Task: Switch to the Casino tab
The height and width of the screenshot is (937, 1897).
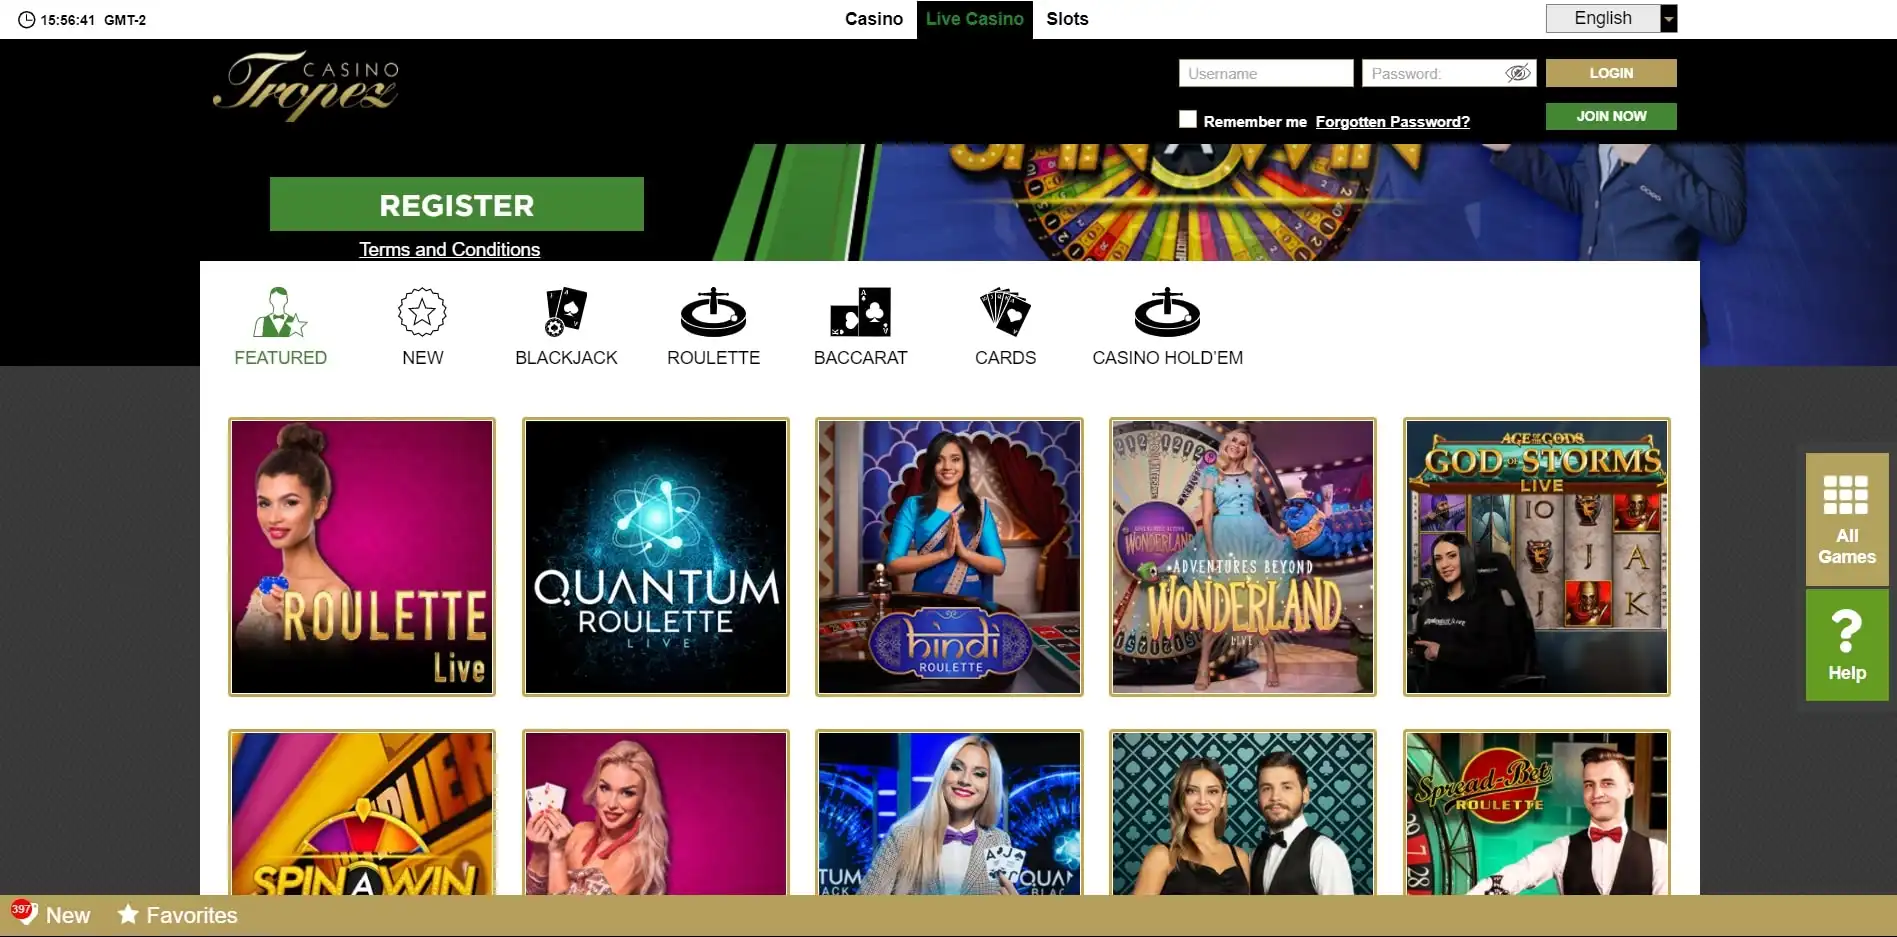Action: tap(873, 19)
